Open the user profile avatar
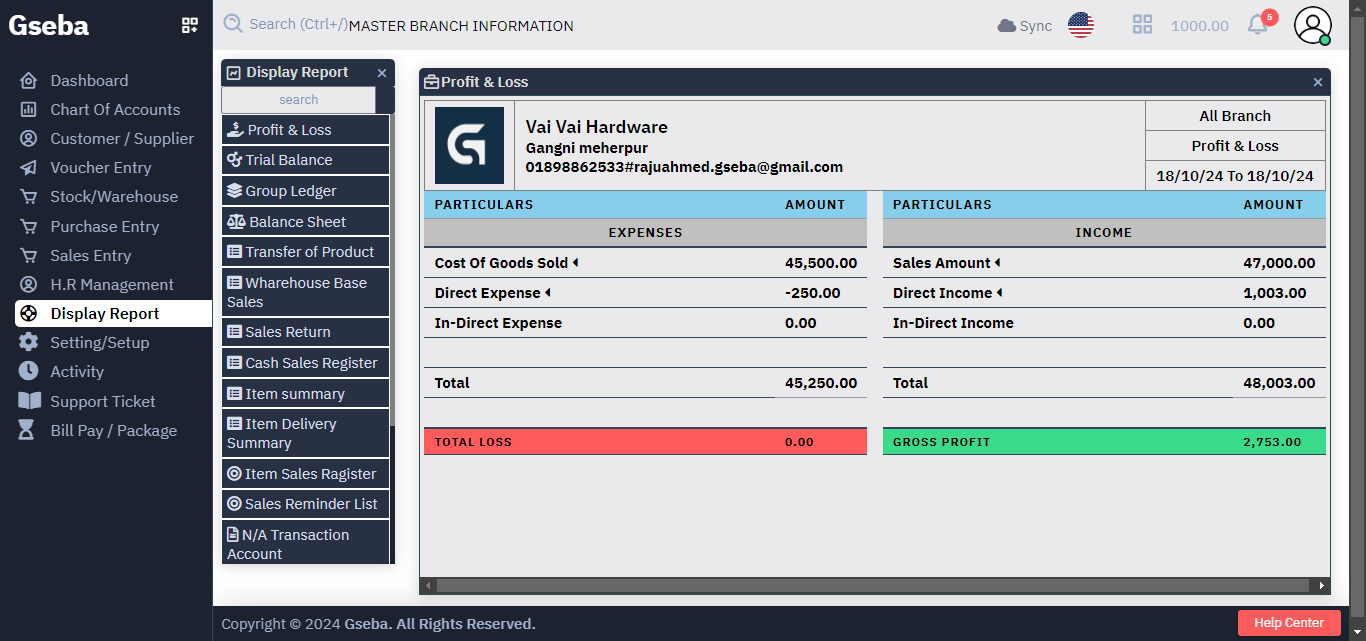The image size is (1366, 641). pos(1312,26)
